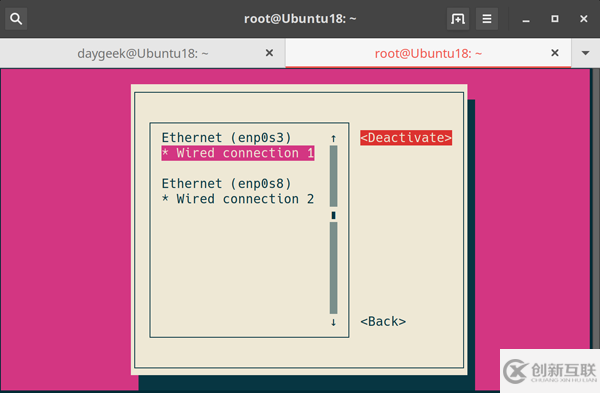Minimize the terminal window
This screenshot has width=600, height=393.
[526, 19]
